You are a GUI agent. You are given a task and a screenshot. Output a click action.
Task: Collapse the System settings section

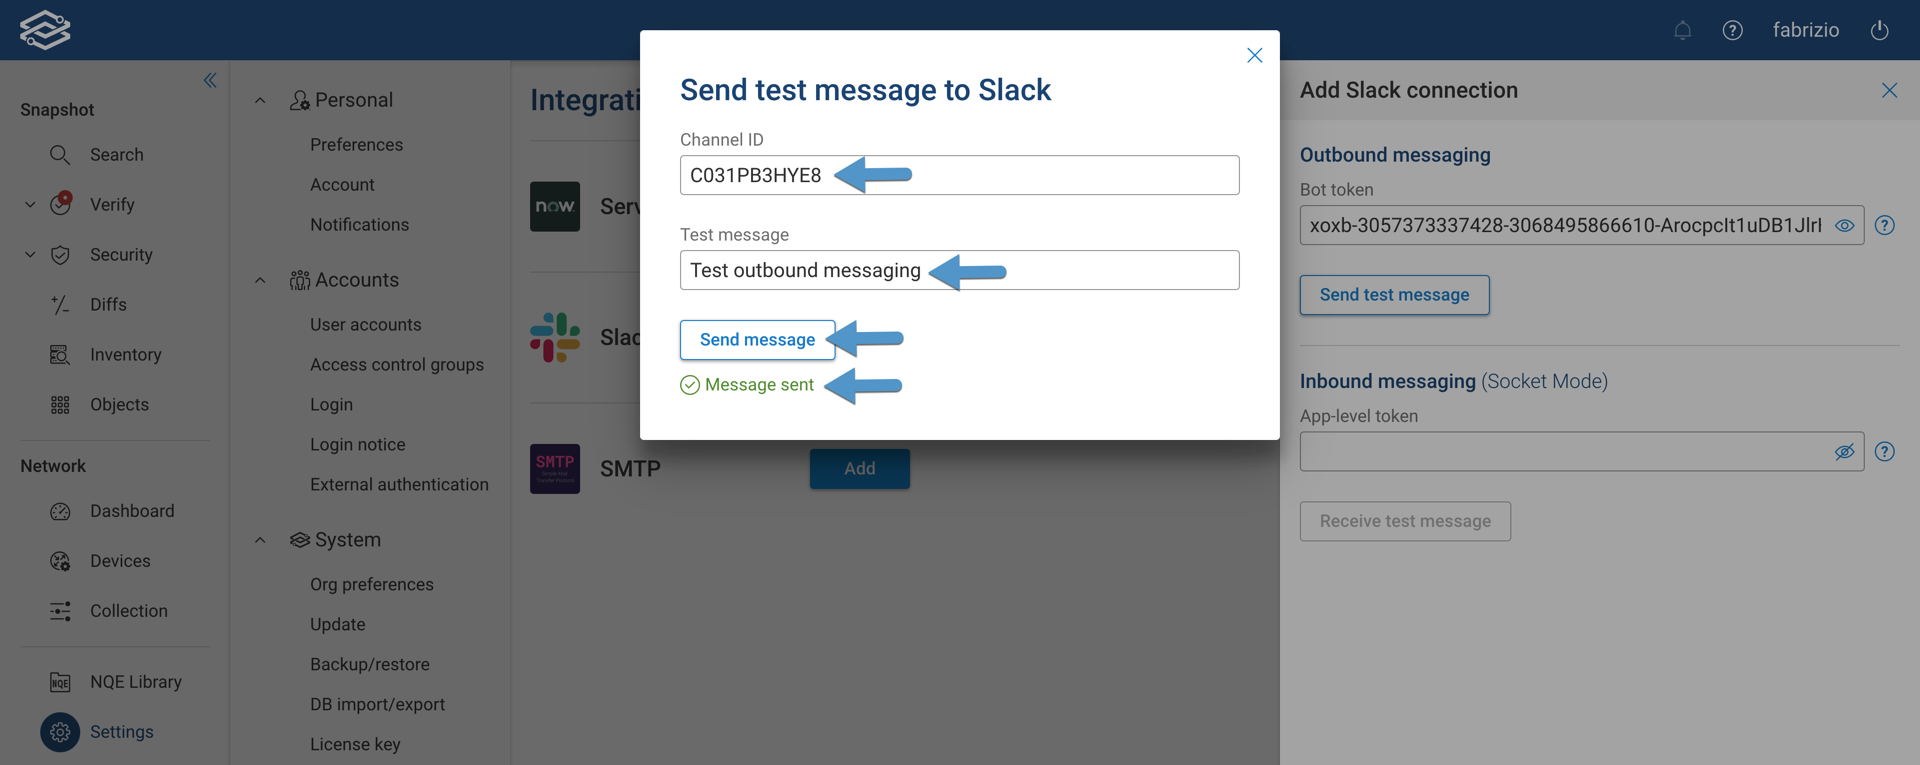260,539
